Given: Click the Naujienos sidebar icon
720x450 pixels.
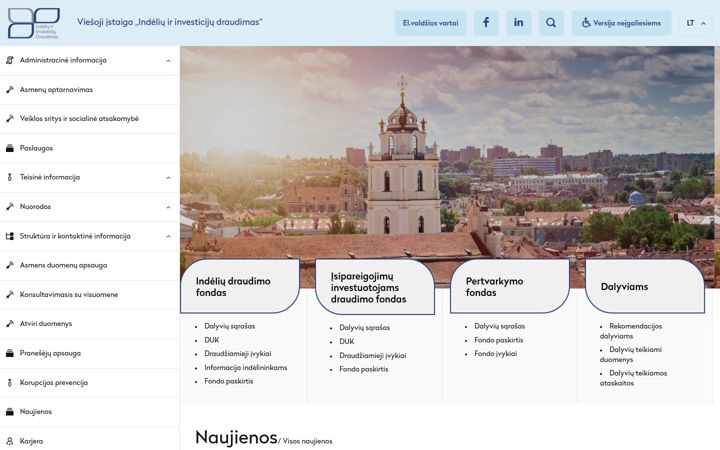Looking at the screenshot, I should 10,411.
